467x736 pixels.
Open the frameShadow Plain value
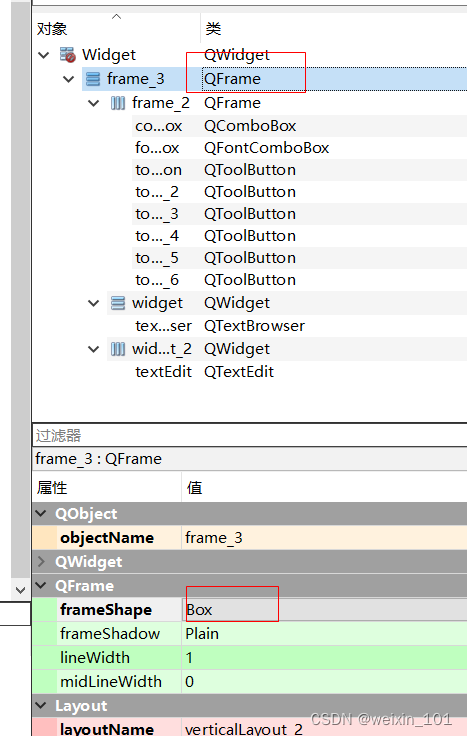coord(324,634)
